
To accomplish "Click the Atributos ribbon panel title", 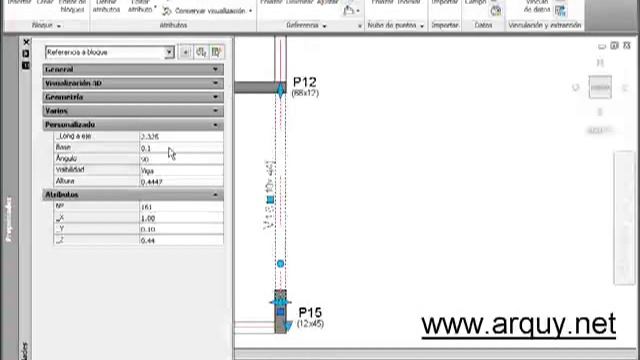I will click(x=173, y=25).
